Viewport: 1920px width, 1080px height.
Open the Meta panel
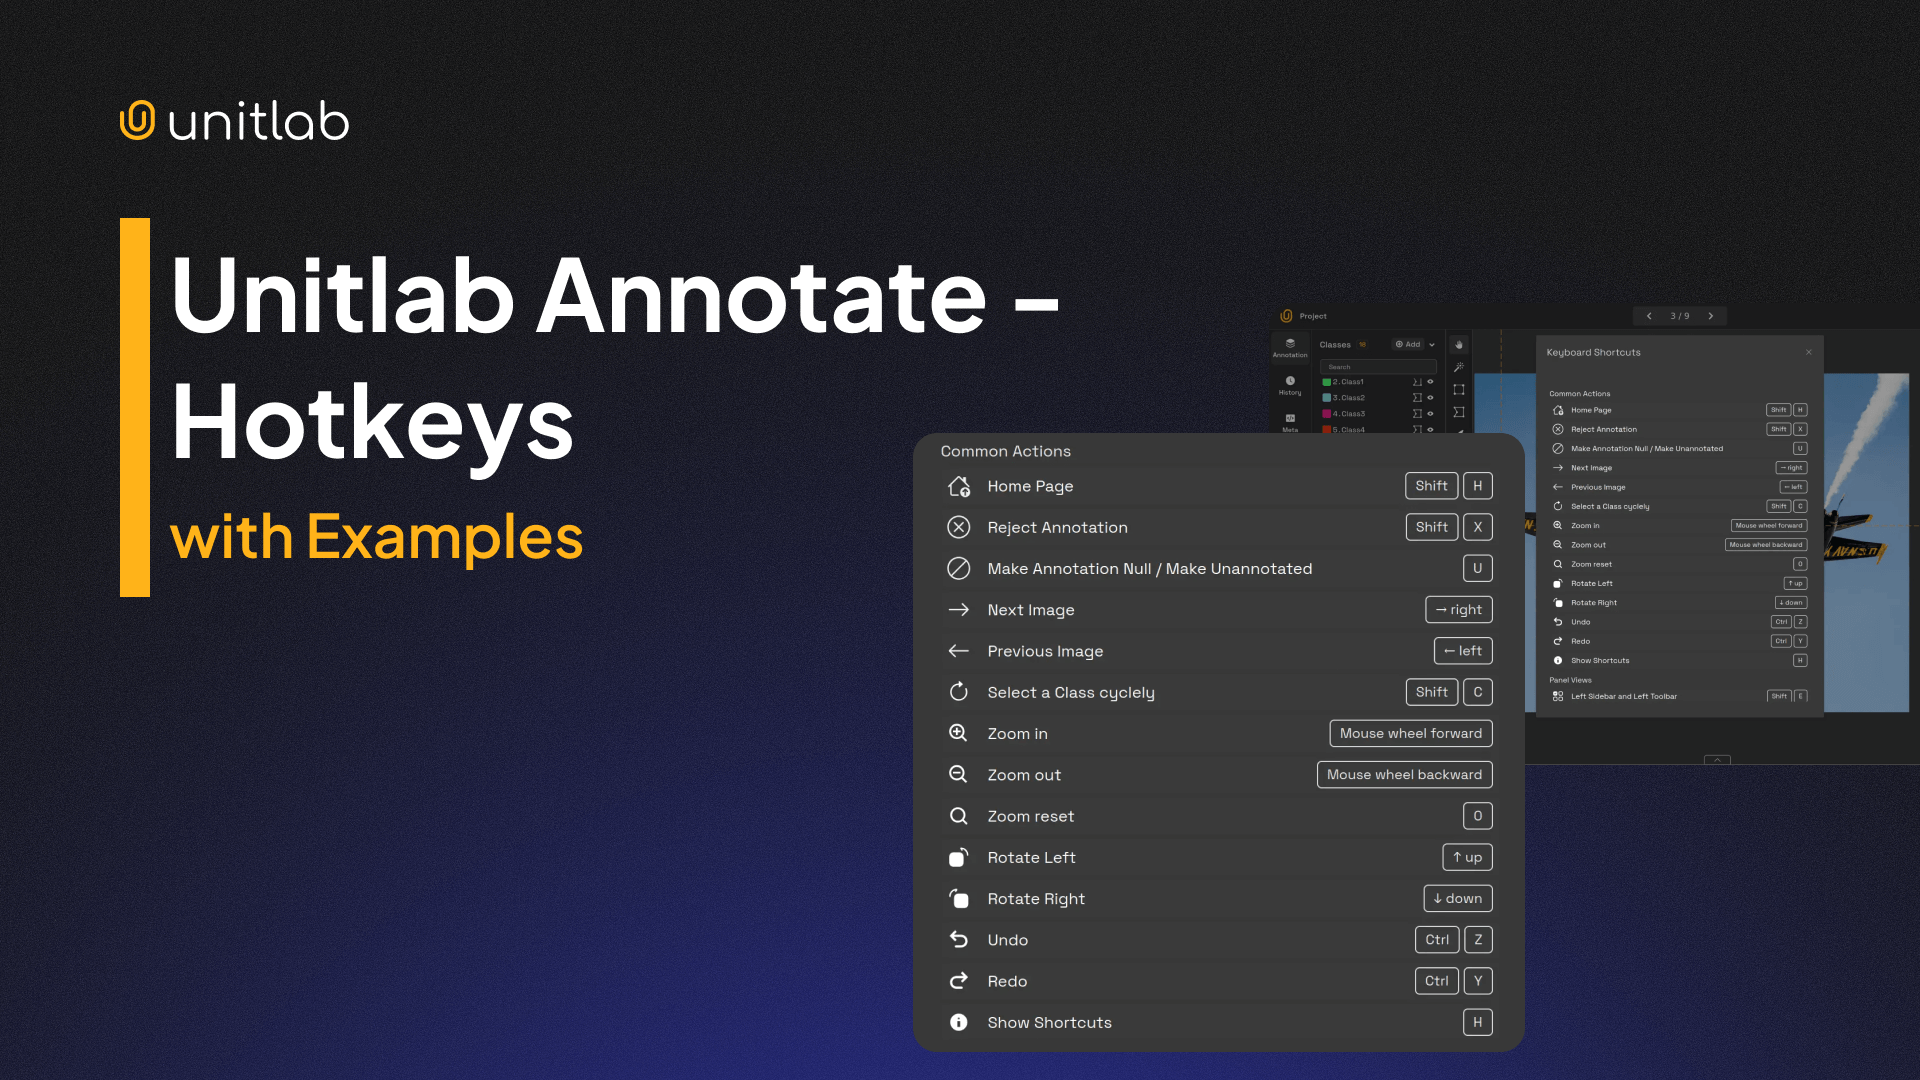point(1291,420)
